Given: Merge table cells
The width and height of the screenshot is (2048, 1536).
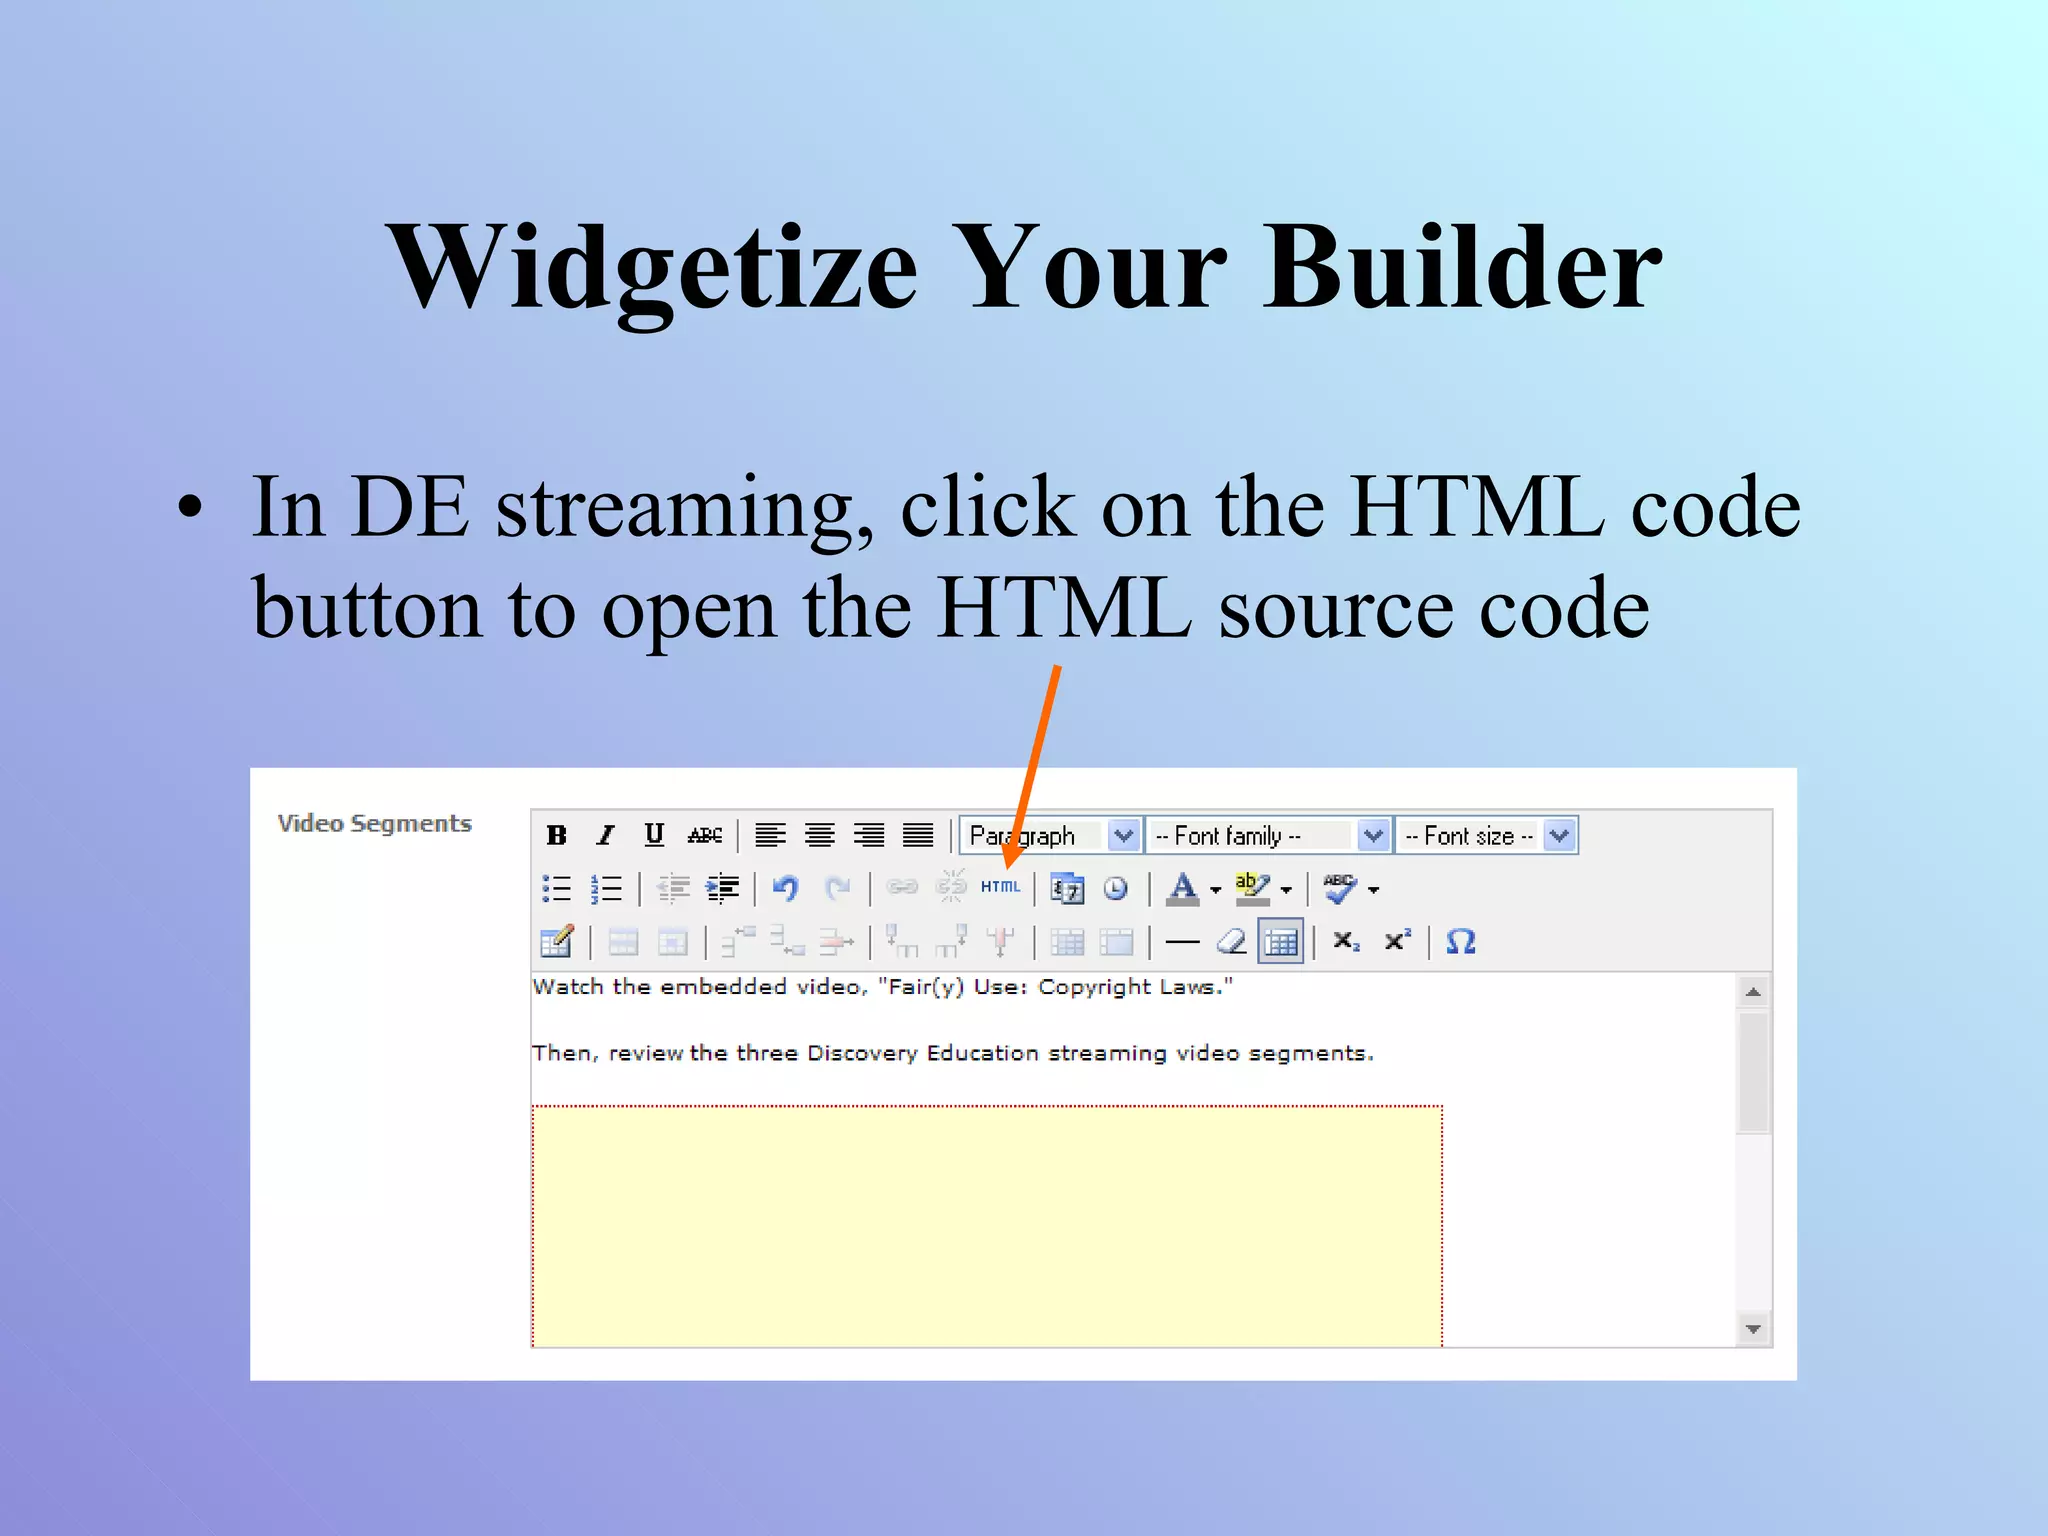Looking at the screenshot, I should tap(1116, 942).
